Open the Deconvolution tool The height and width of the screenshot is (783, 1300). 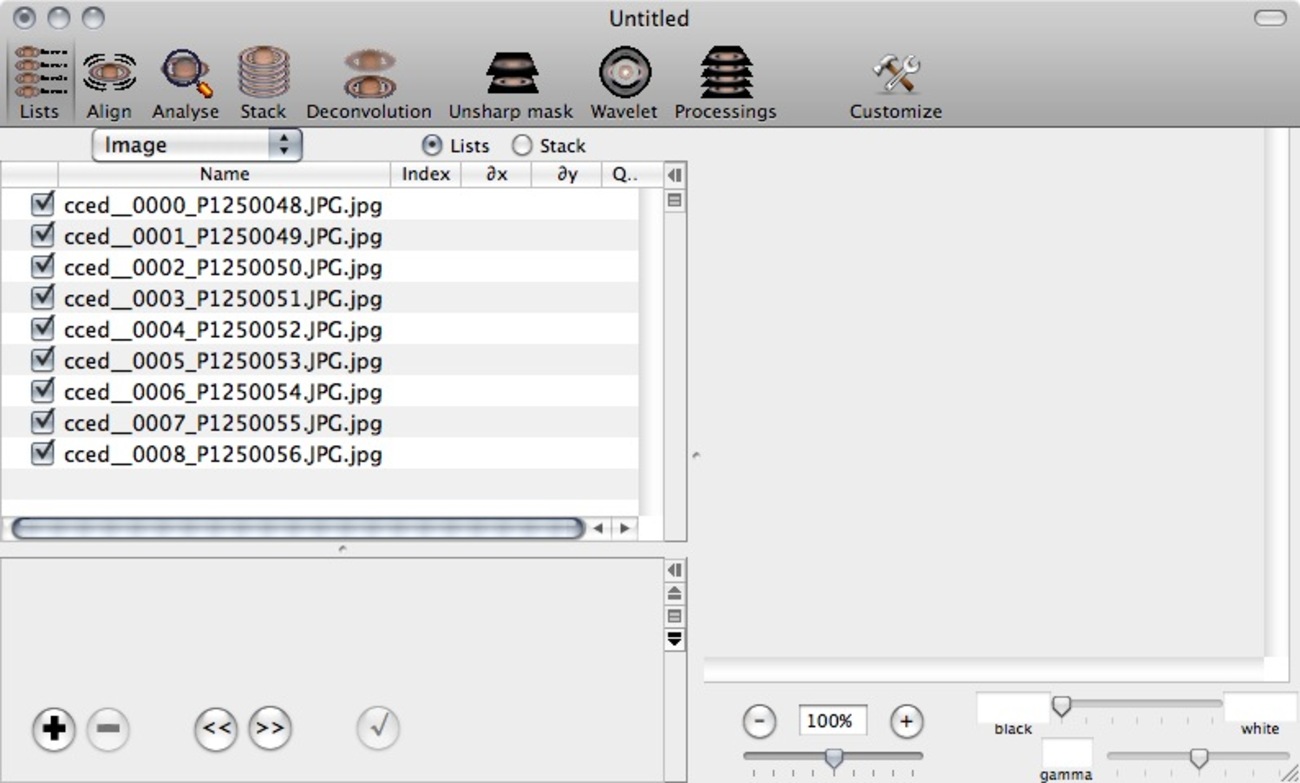tap(369, 83)
